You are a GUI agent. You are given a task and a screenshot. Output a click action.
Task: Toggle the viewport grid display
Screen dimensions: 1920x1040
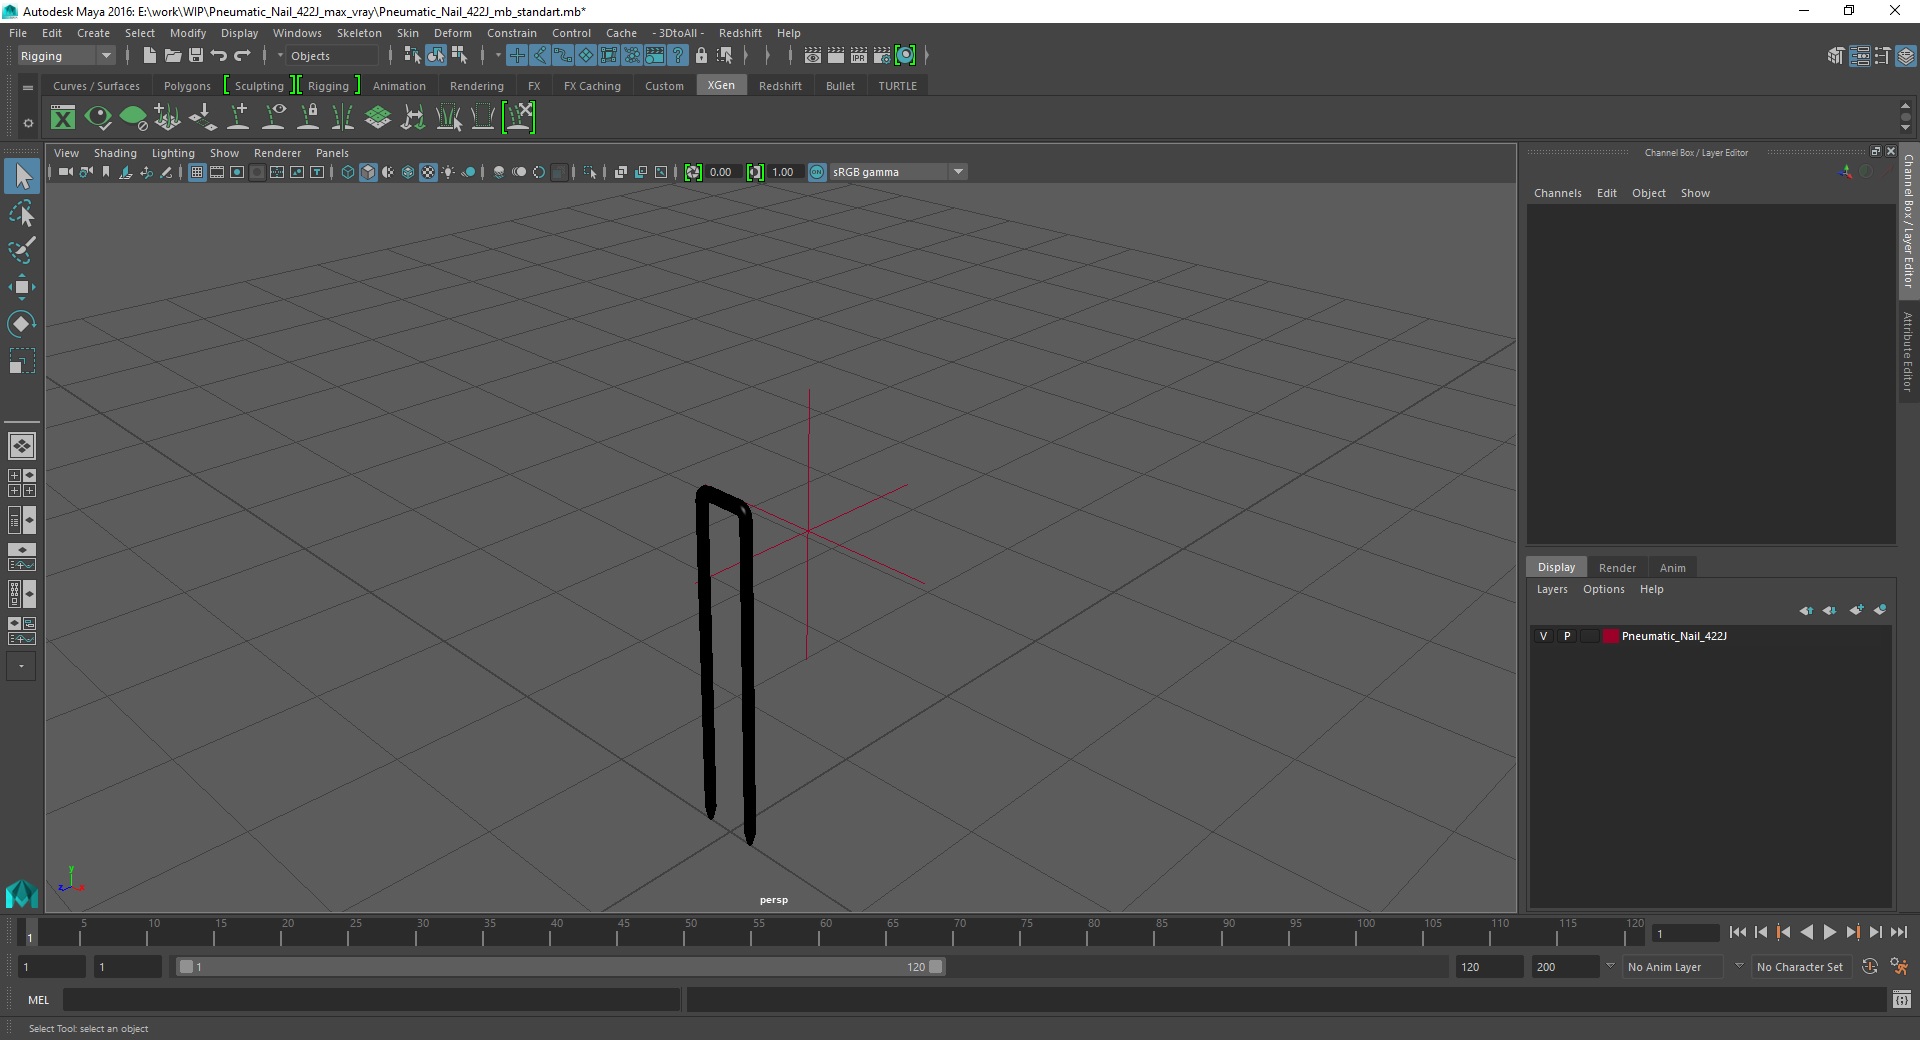tap(197, 172)
